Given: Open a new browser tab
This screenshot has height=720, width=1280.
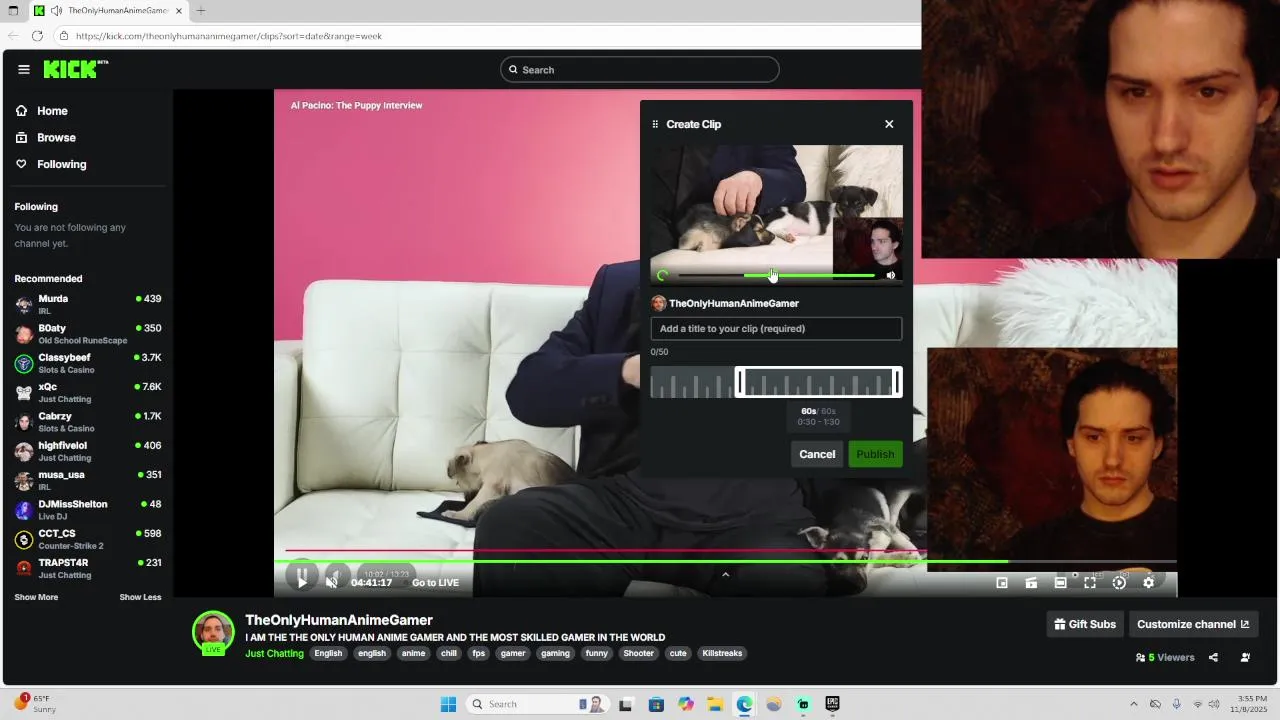Looking at the screenshot, I should 201,11.
